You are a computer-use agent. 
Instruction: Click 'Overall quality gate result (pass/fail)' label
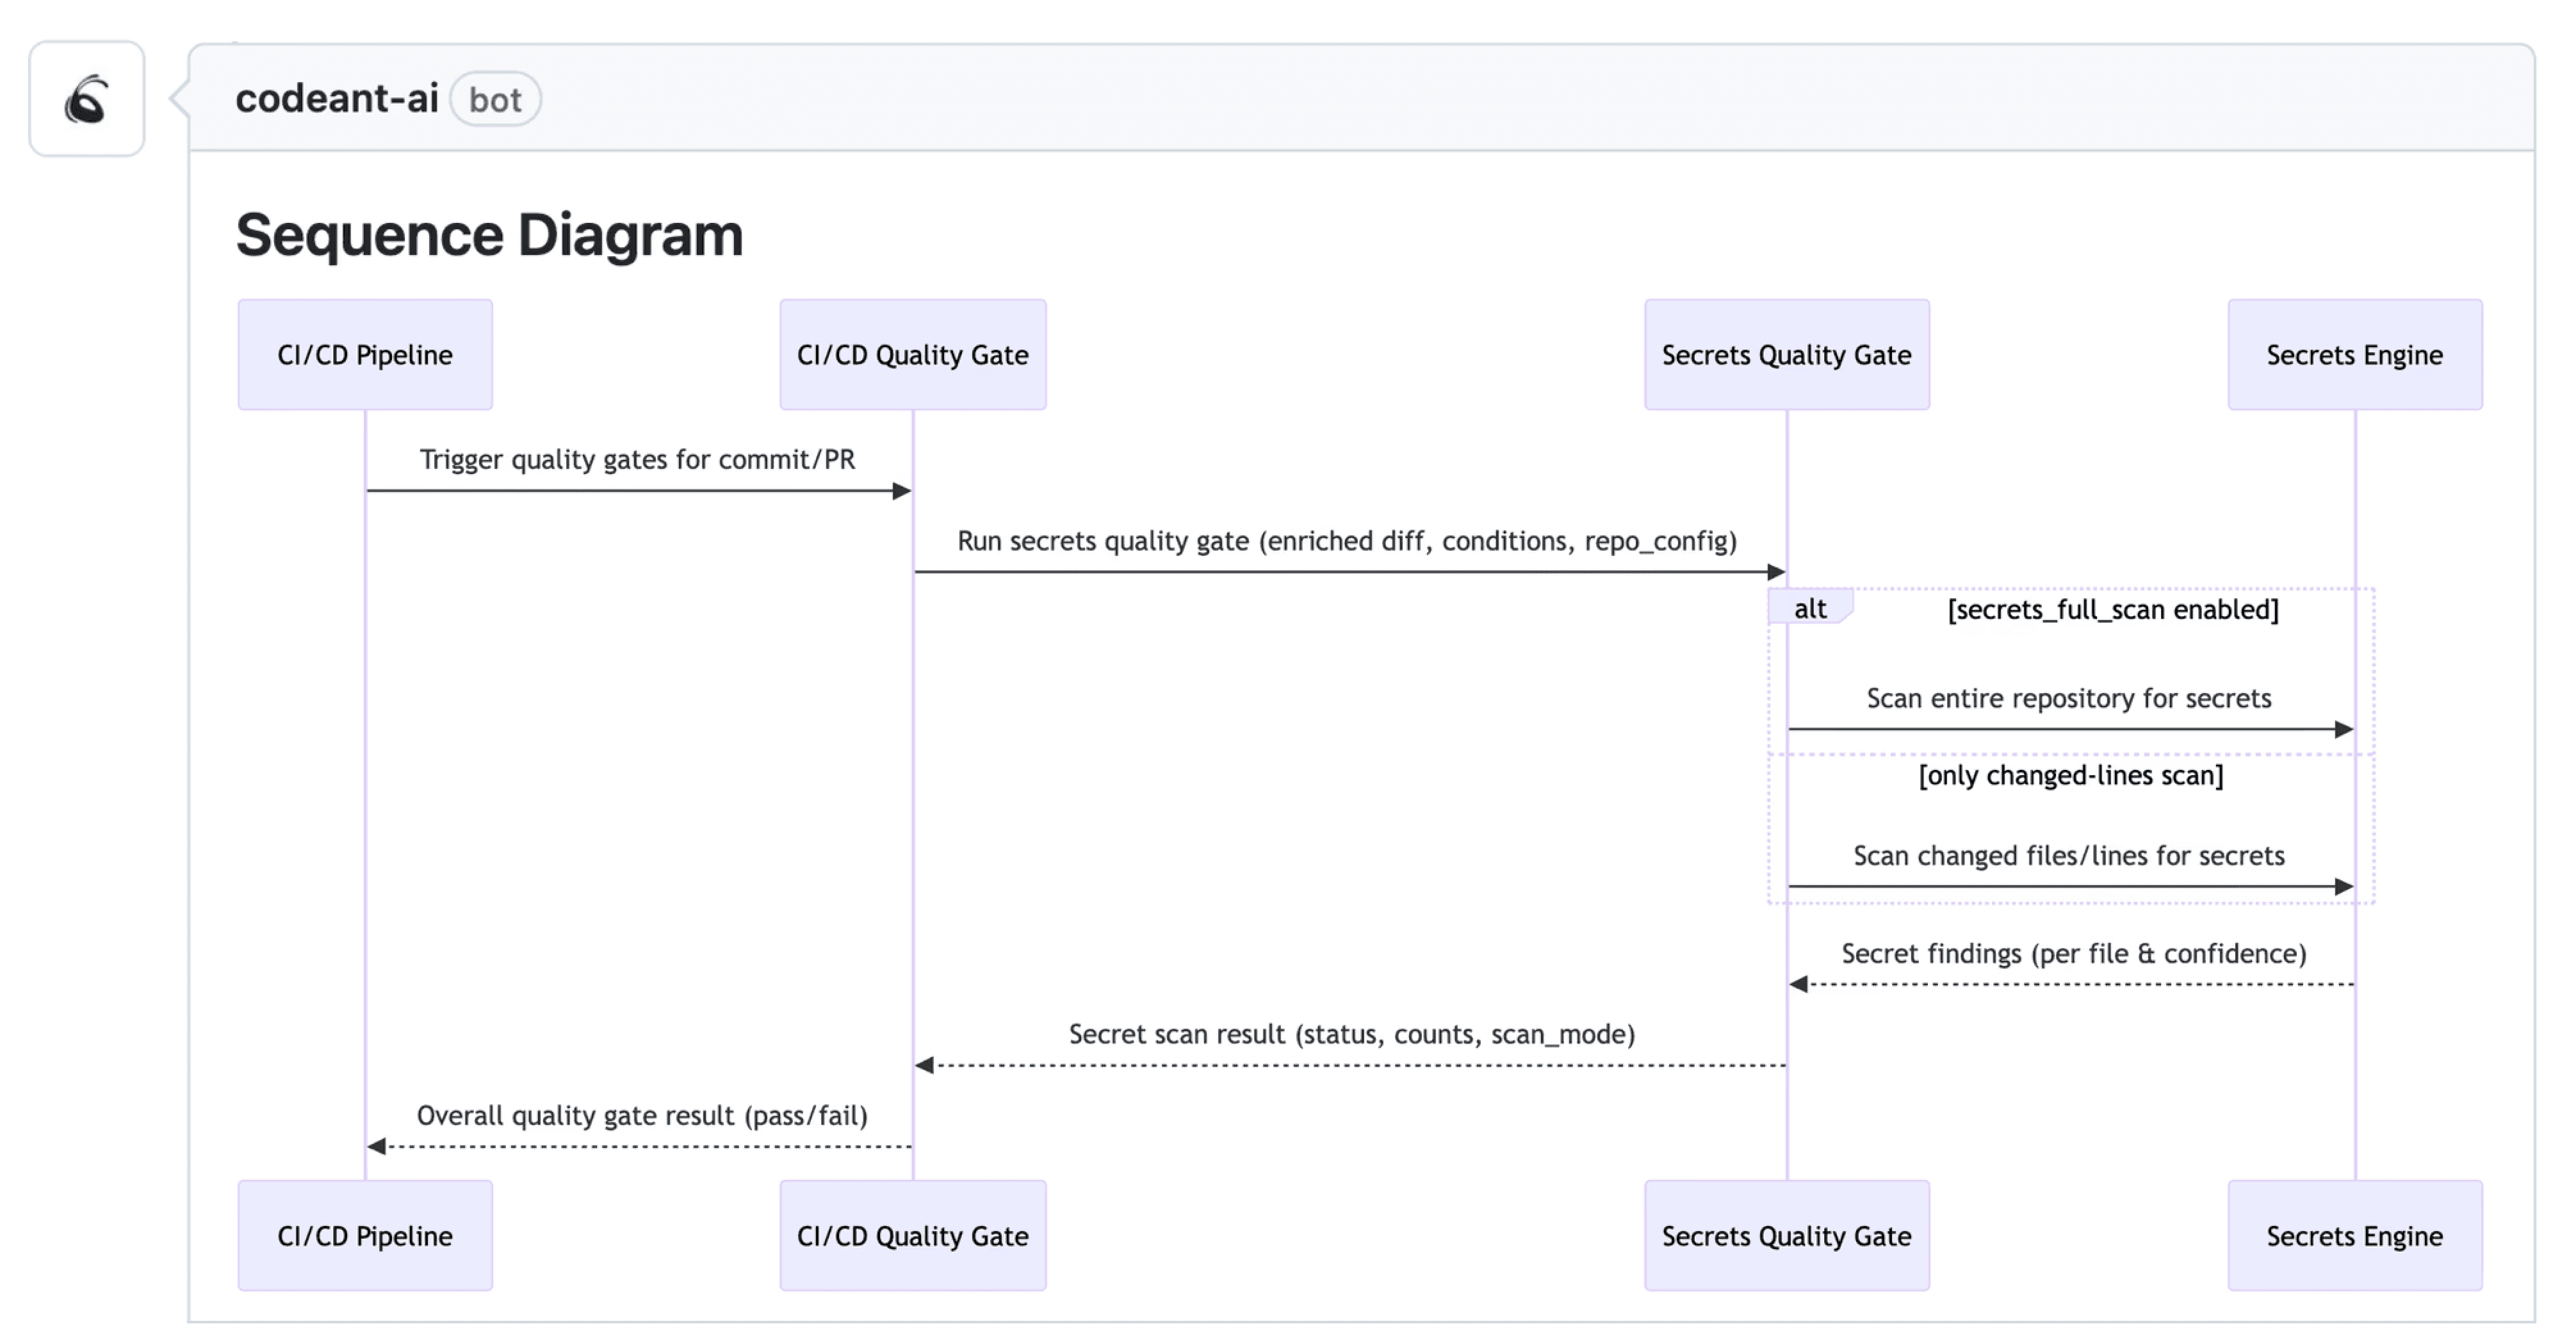click(642, 1115)
